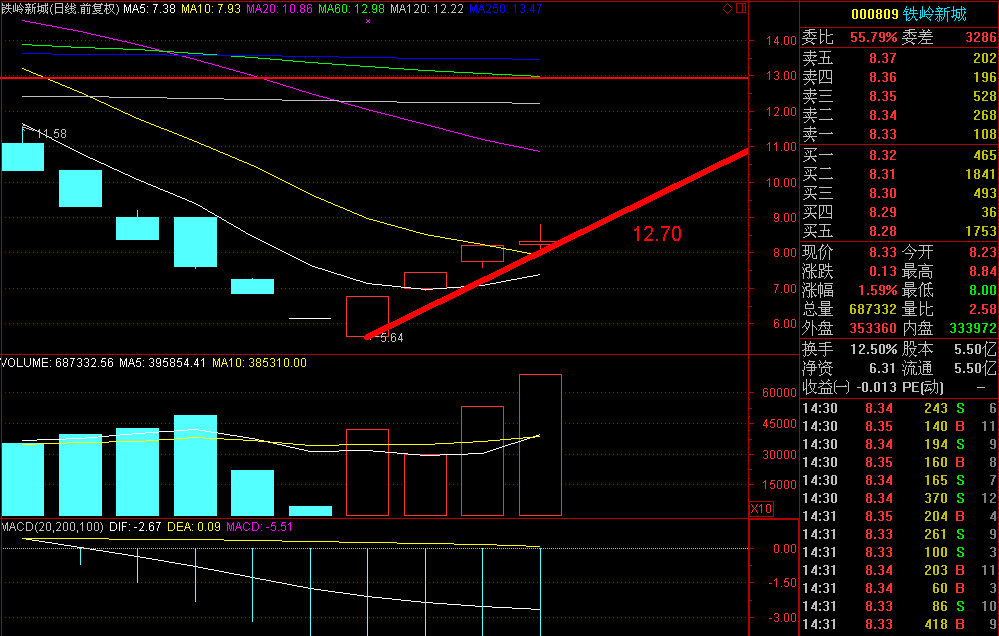Click the 14:30 tick with volume 243
The height and width of the screenshot is (636, 999).
(x=899, y=408)
